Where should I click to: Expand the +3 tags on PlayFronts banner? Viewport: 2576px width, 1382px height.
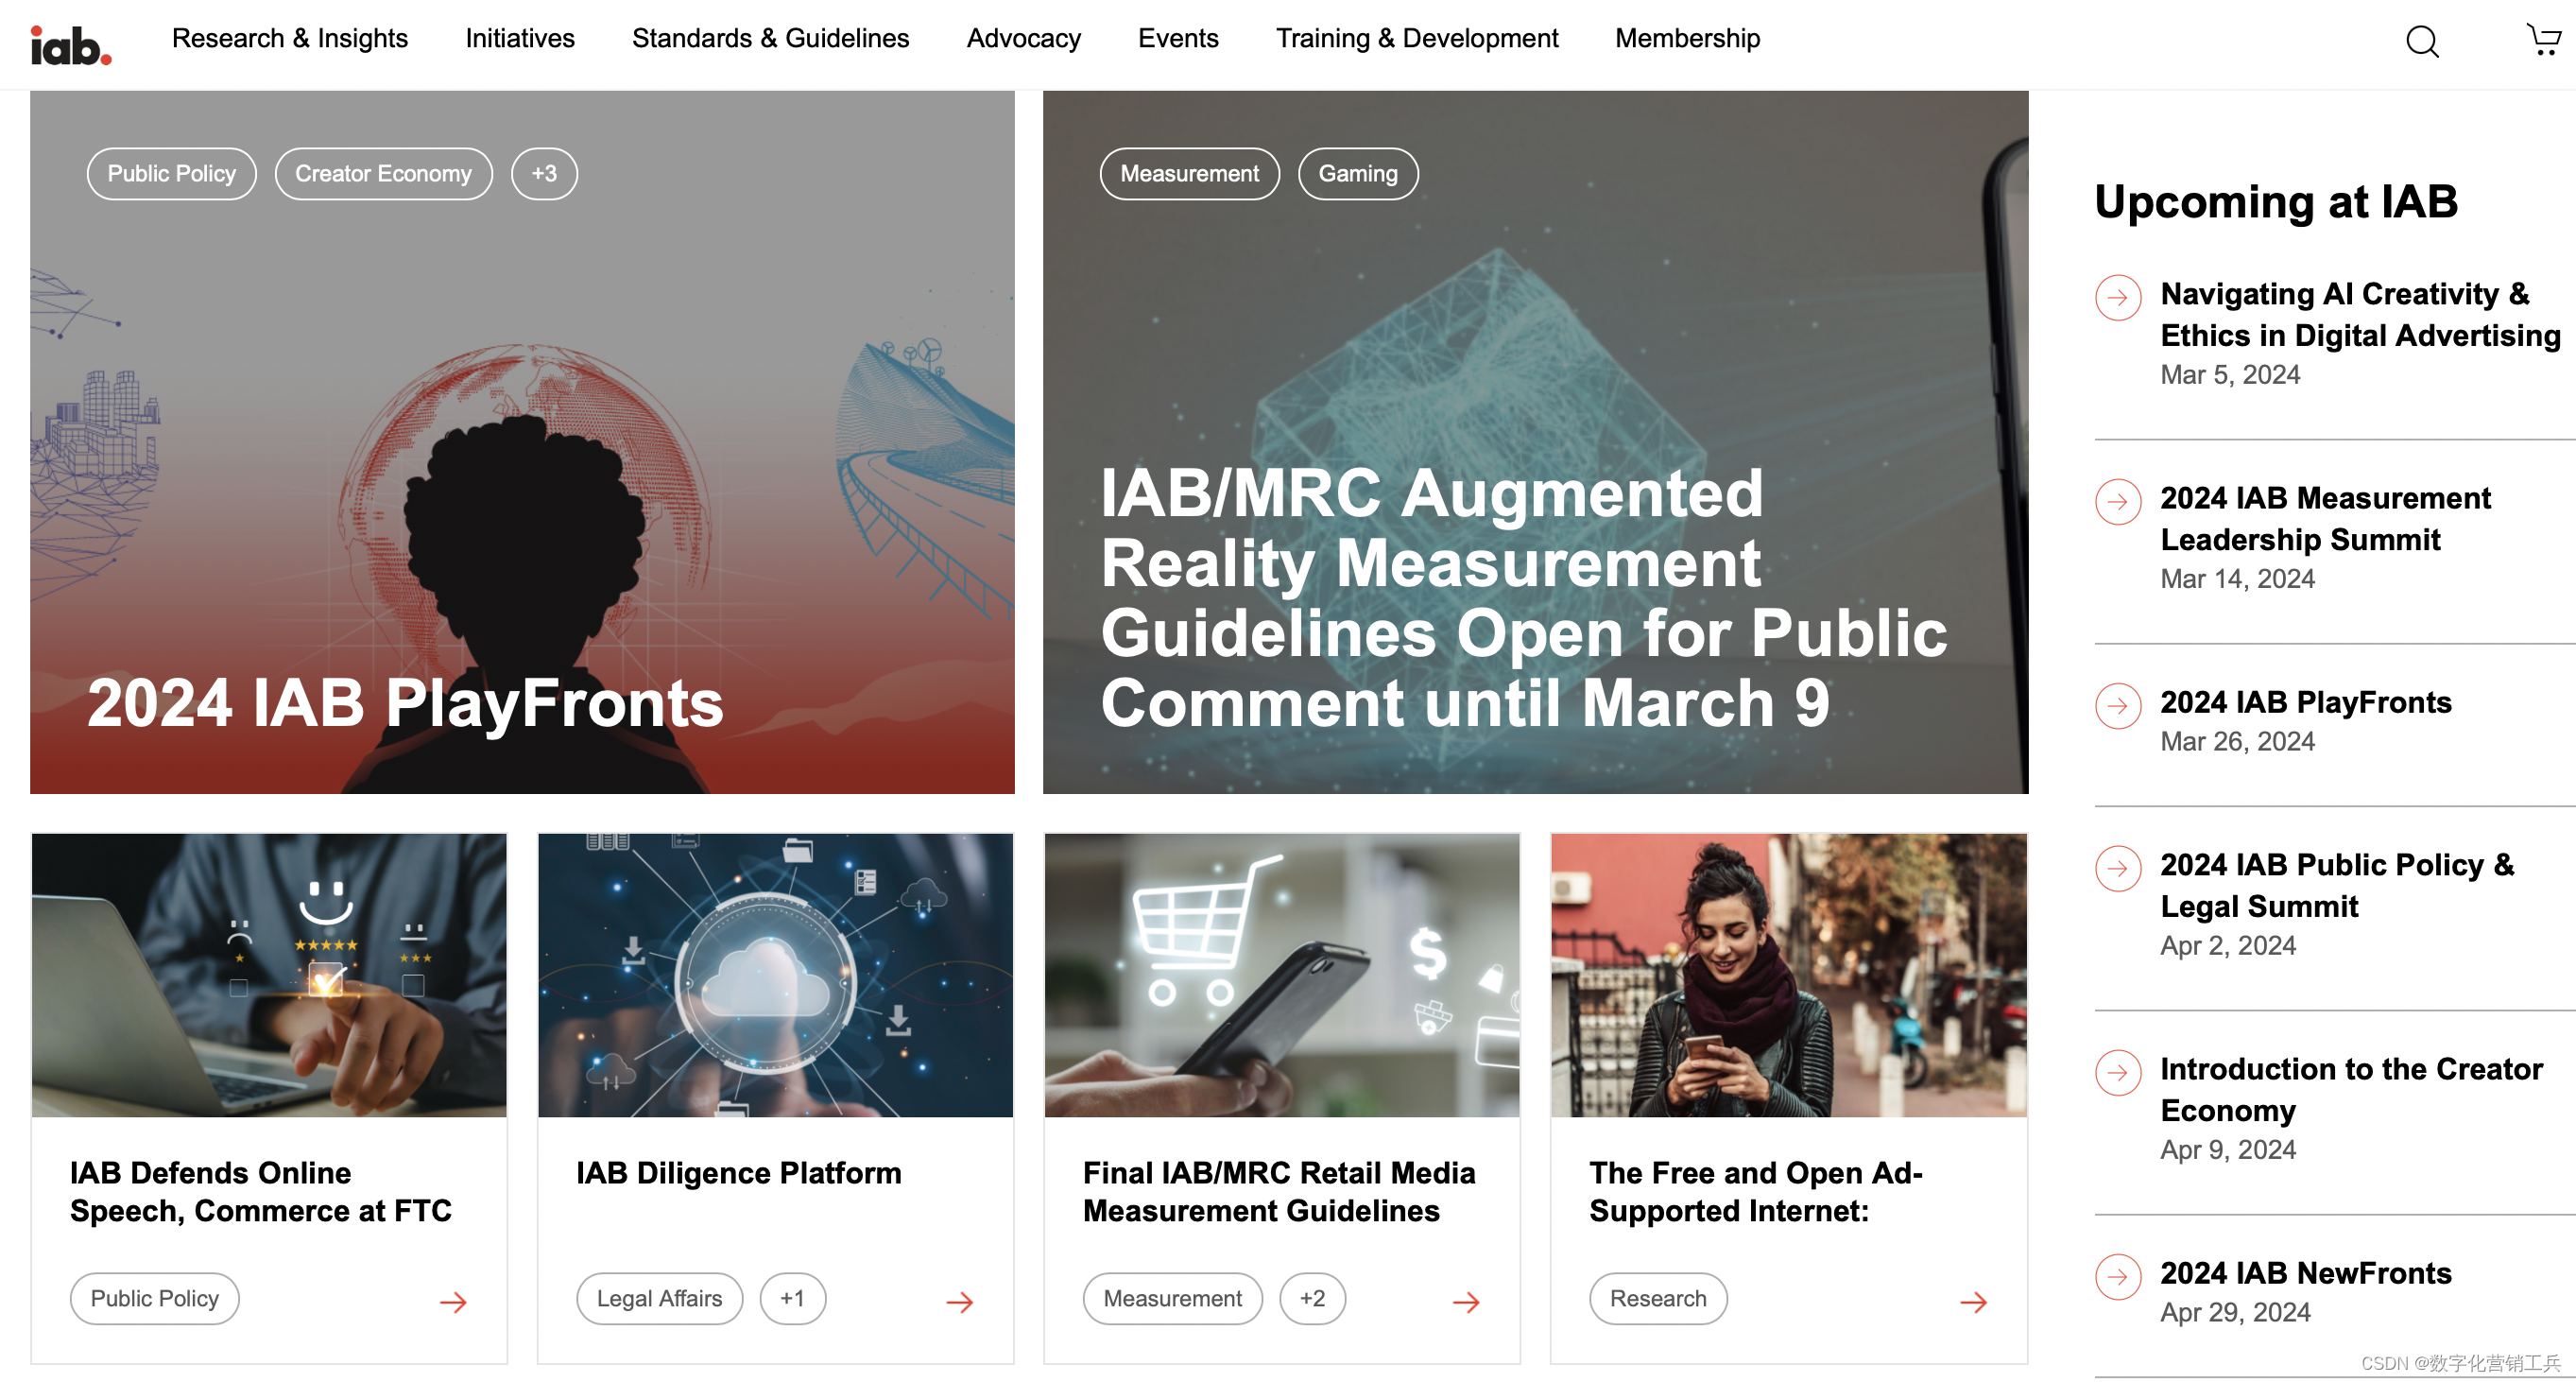pyautogui.click(x=544, y=174)
